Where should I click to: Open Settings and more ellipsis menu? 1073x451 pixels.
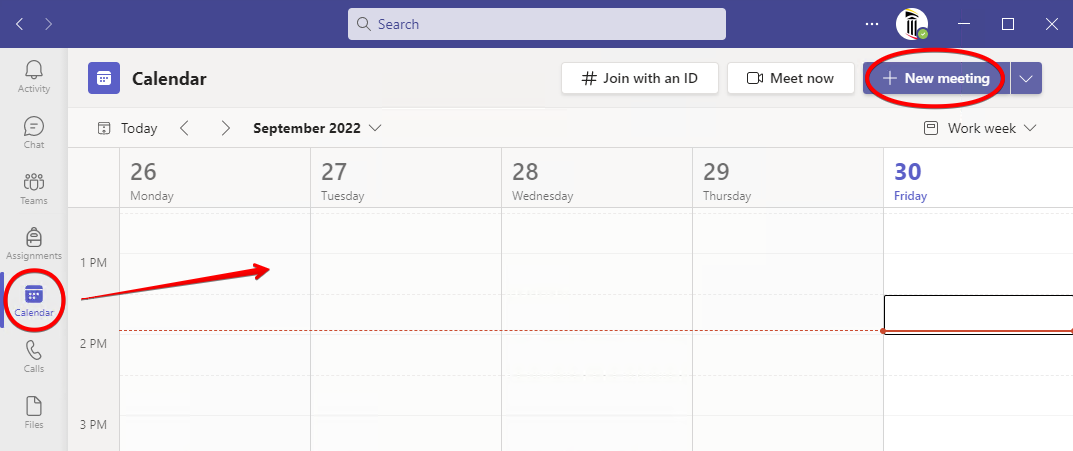click(872, 24)
